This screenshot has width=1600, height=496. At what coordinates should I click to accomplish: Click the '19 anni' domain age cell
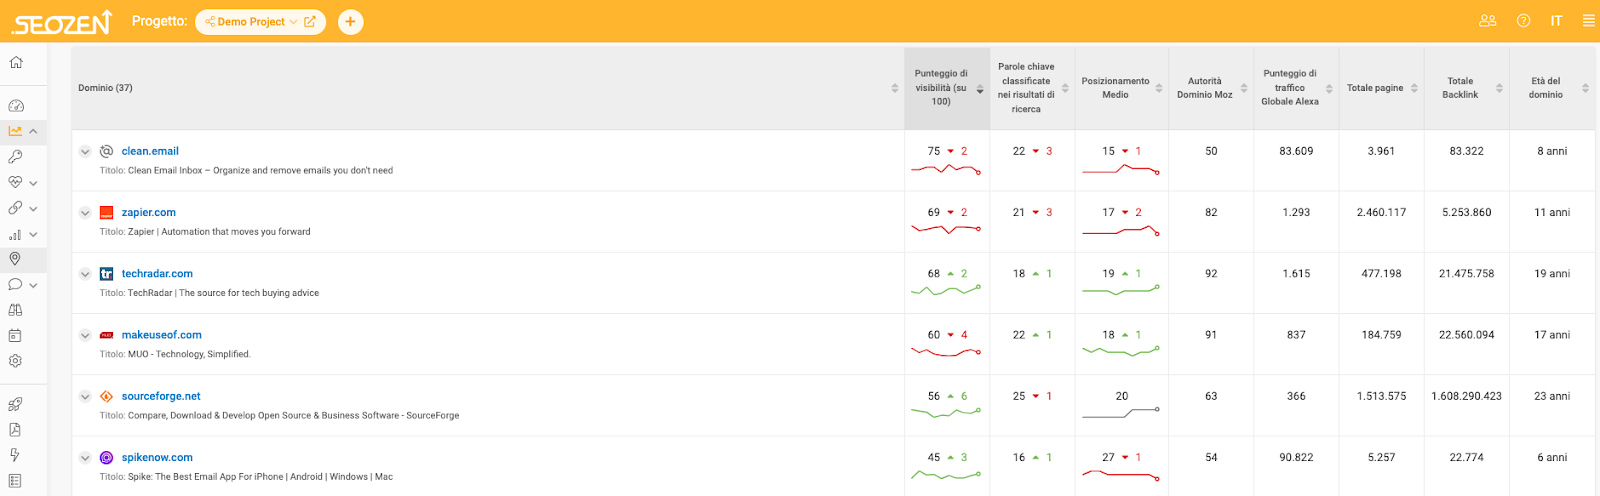(1552, 273)
